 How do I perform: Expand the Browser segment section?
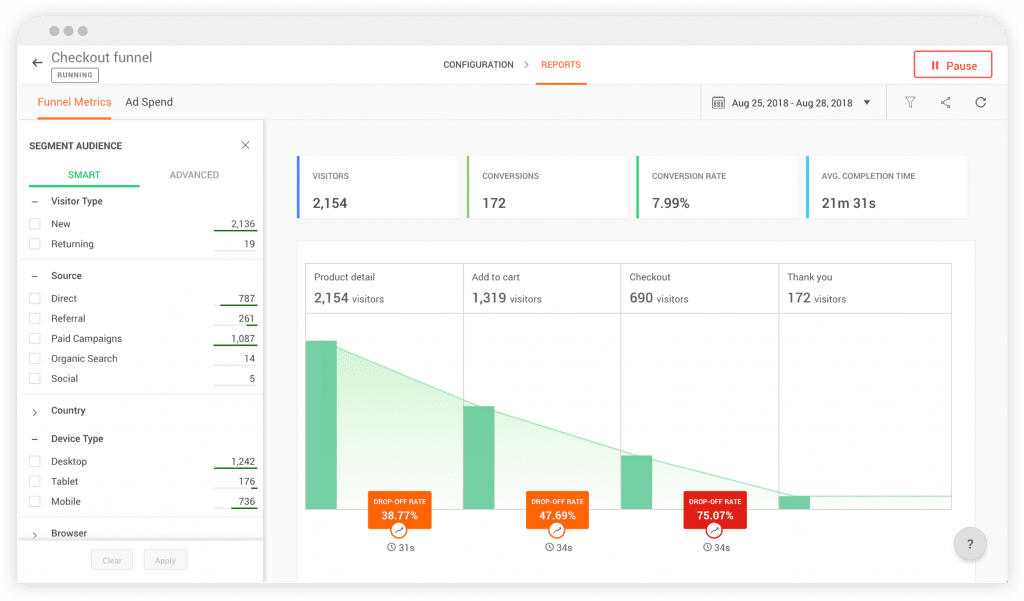[x=34, y=532]
